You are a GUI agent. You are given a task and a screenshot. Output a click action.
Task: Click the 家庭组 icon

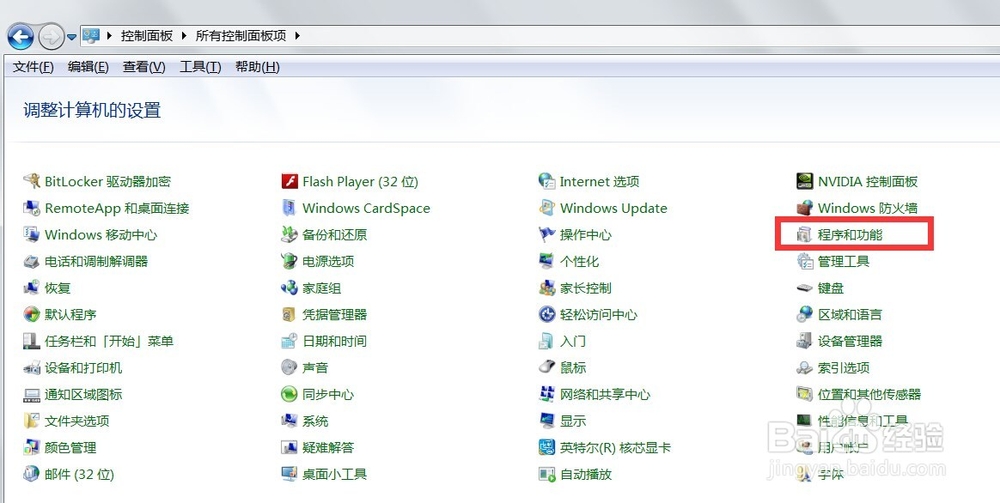290,288
